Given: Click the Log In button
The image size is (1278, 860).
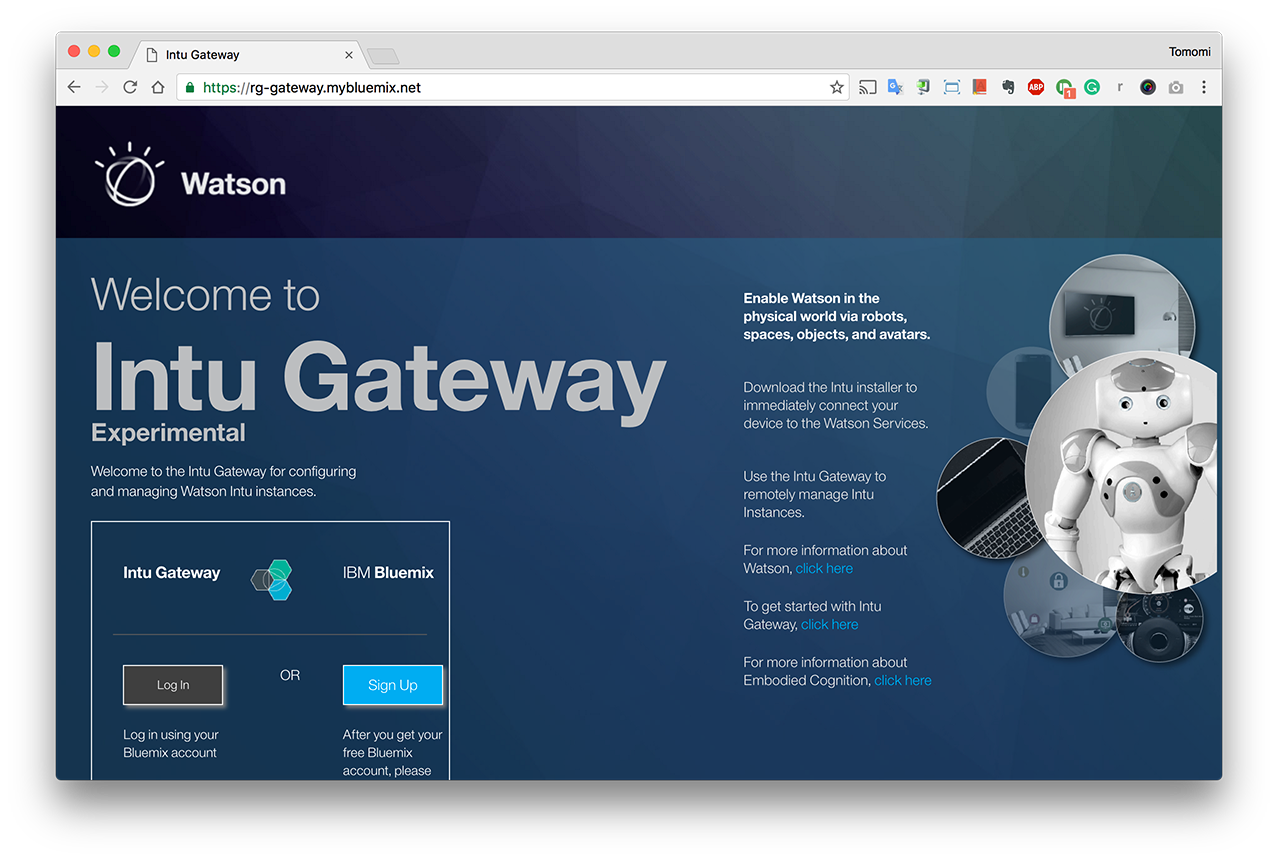Looking at the screenshot, I should point(173,685).
